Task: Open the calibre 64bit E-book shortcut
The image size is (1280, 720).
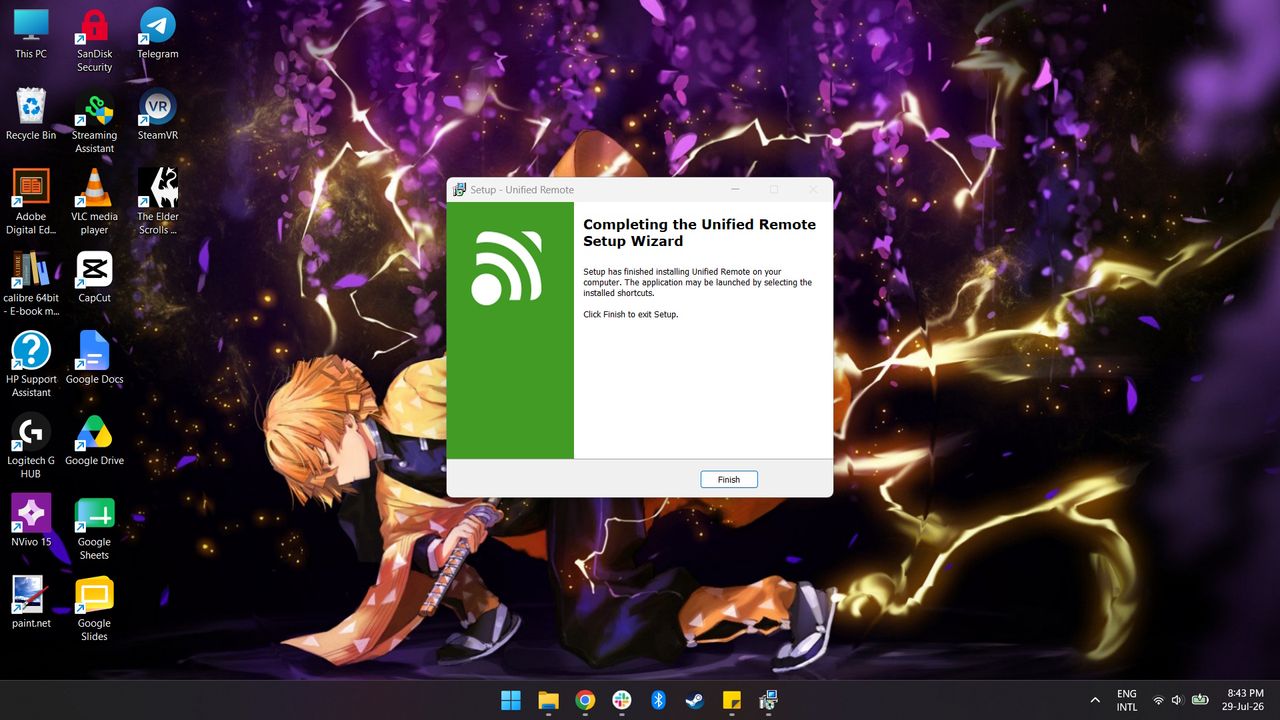Action: point(31,284)
